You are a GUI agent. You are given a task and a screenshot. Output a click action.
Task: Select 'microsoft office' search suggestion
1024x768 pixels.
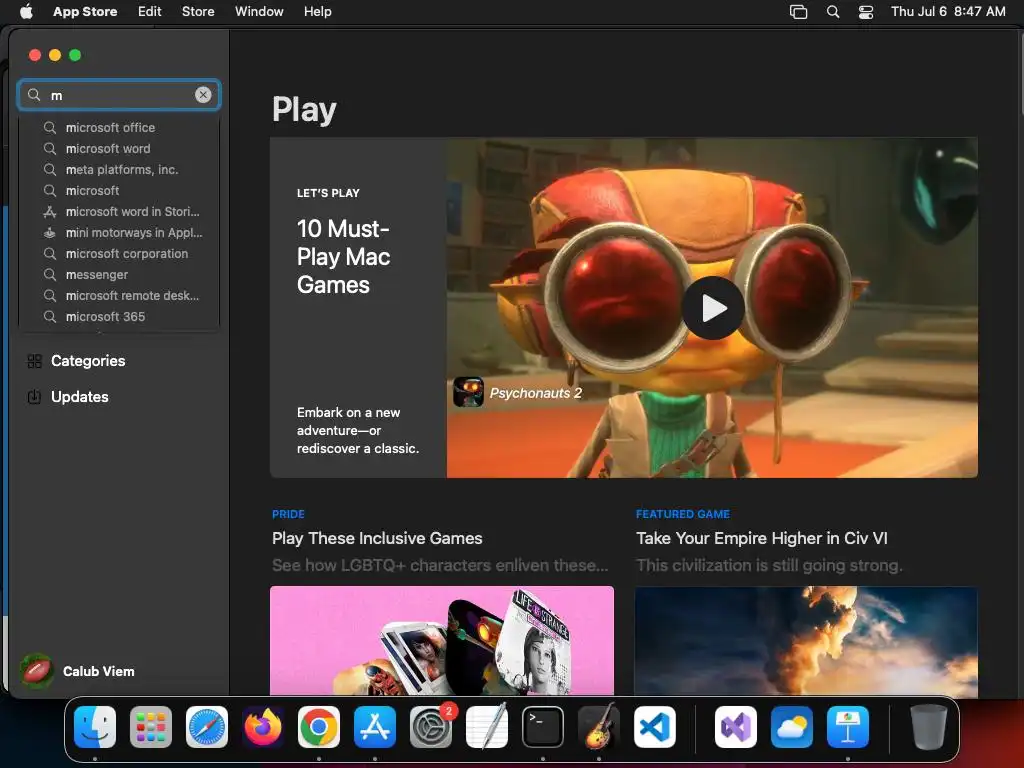point(119,127)
